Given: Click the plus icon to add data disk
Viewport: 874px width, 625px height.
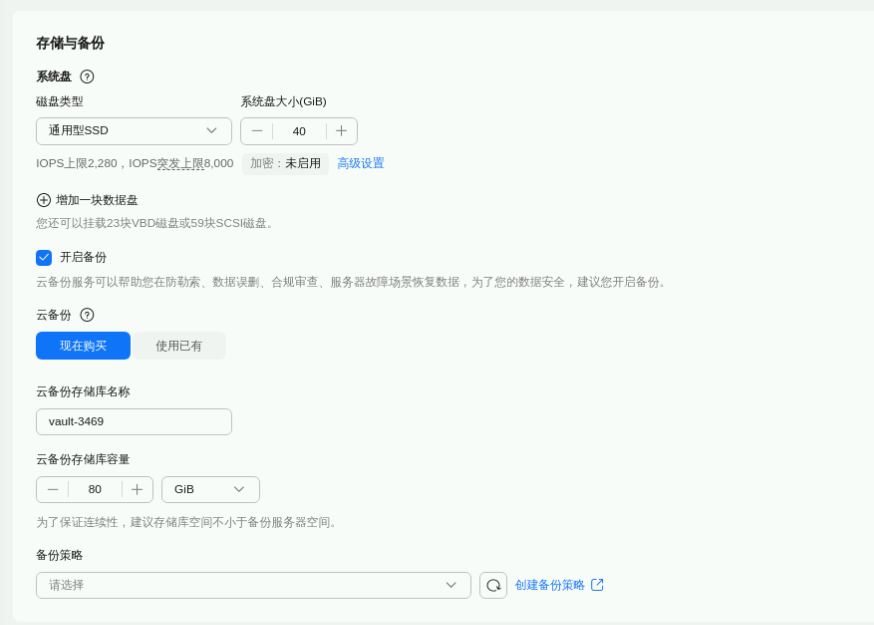Looking at the screenshot, I should [x=43, y=200].
